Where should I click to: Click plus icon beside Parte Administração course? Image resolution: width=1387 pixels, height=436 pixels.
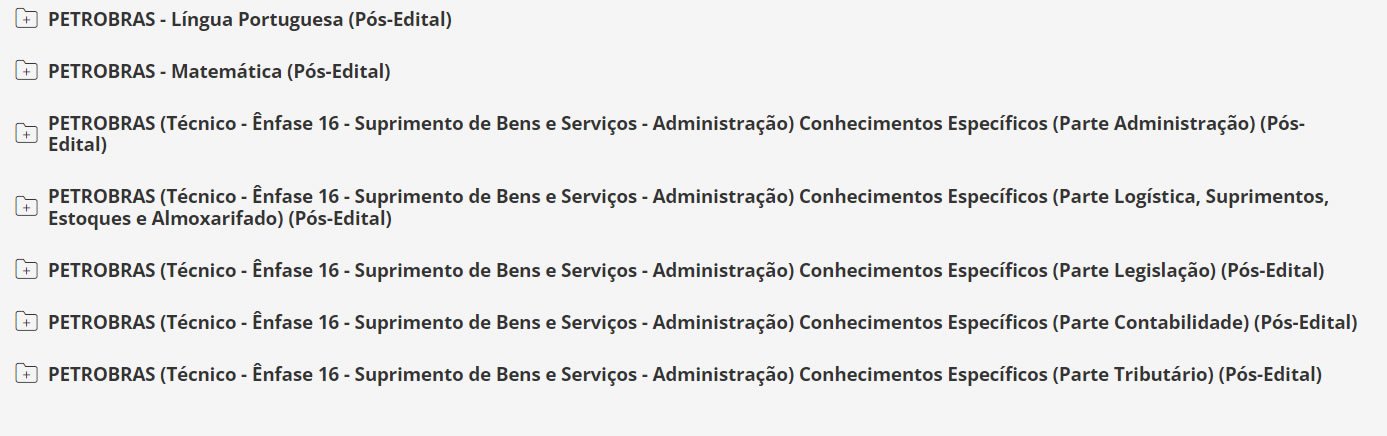tap(27, 134)
